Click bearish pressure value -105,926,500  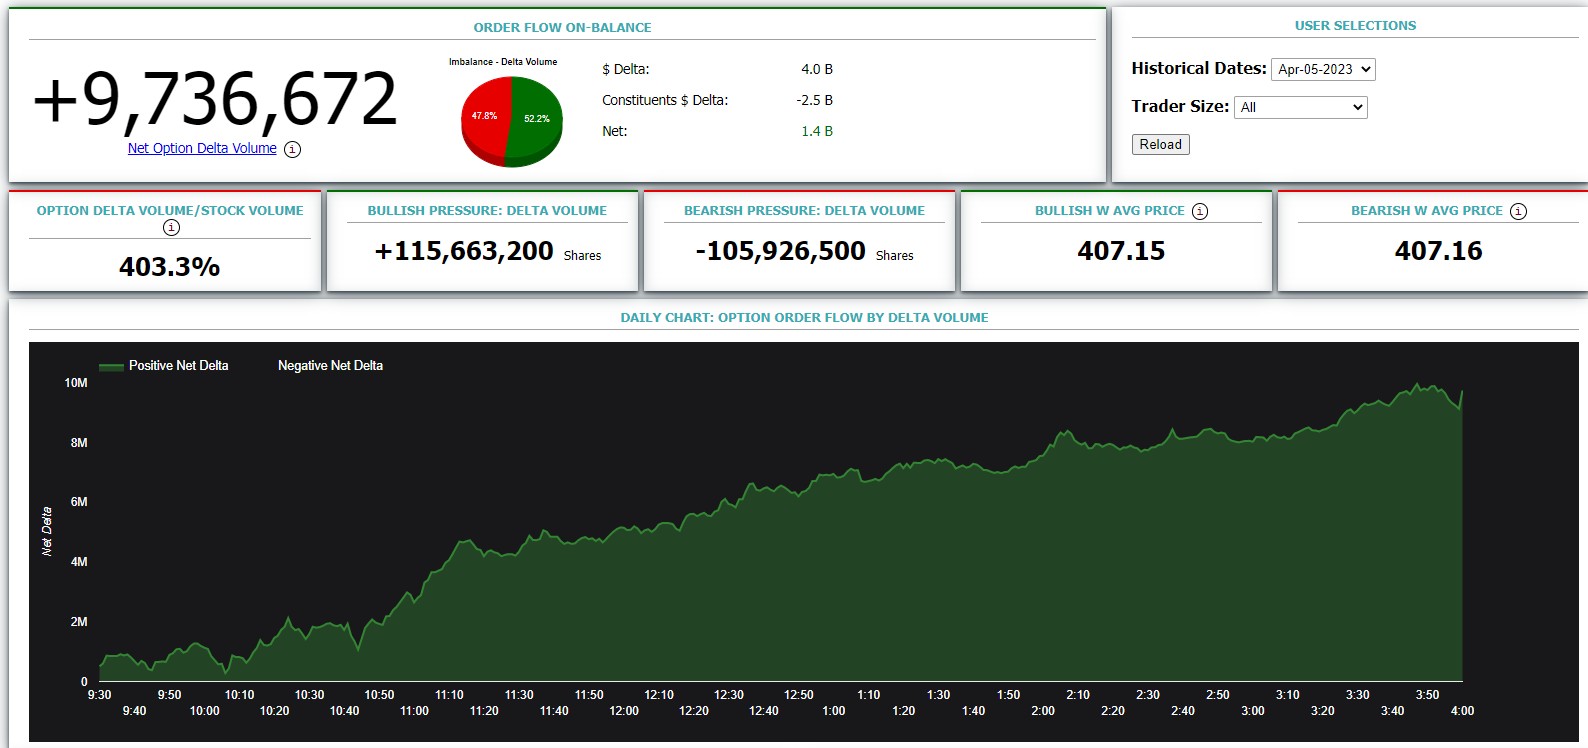(x=781, y=251)
